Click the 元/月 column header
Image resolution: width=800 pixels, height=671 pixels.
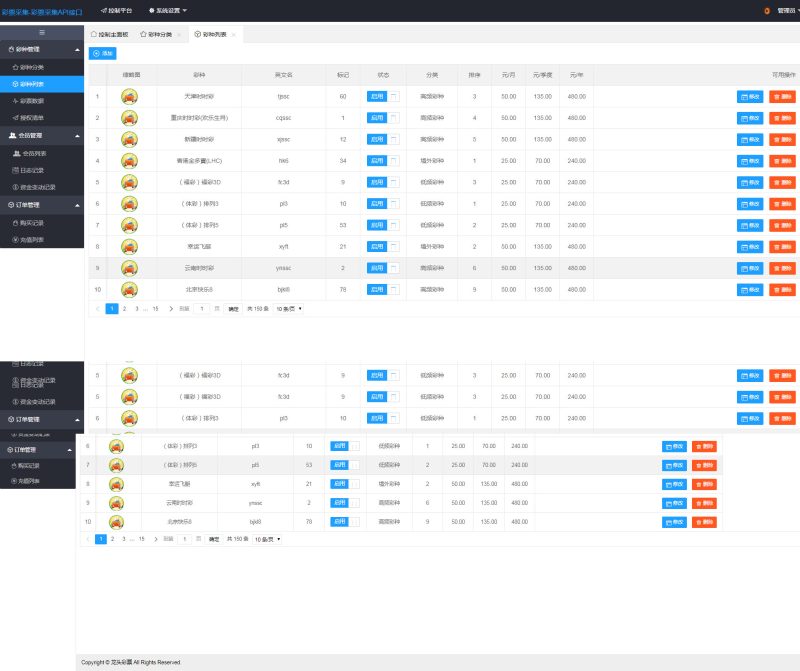(x=508, y=75)
